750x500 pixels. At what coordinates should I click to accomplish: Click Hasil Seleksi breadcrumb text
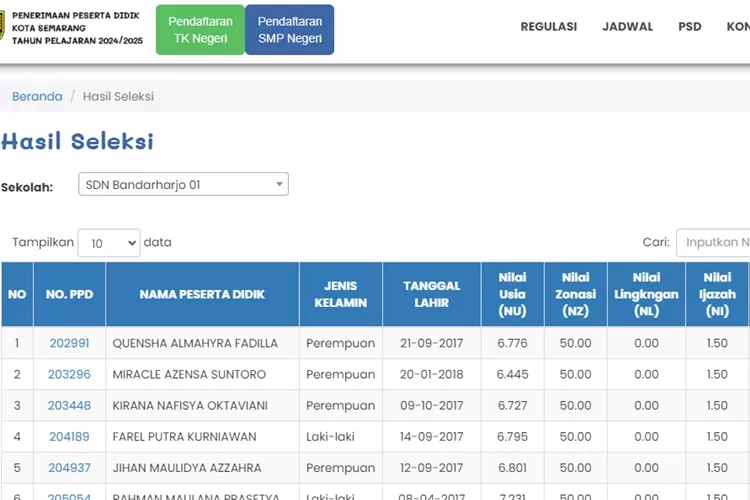pos(118,97)
